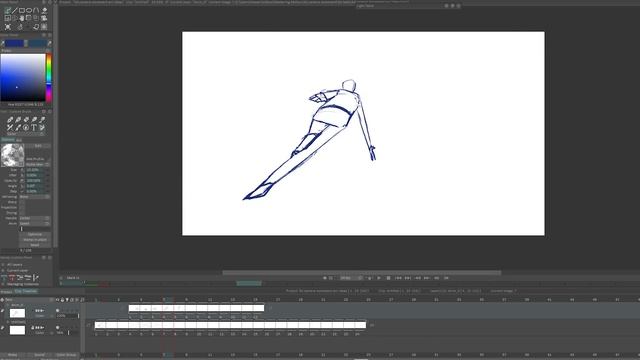Select the ellipse shape tool

click(29, 10)
